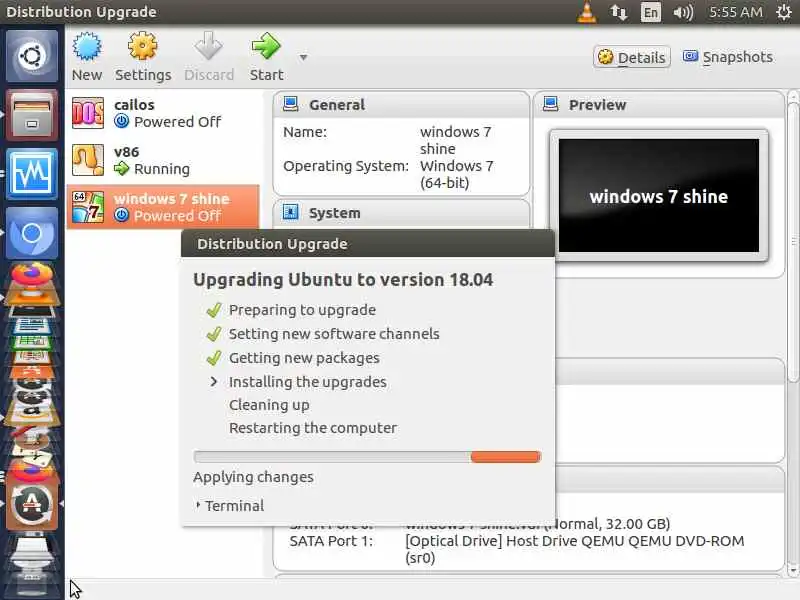This screenshot has height=600, width=800.
Task: Click the Preview section header
Action: coord(659,105)
